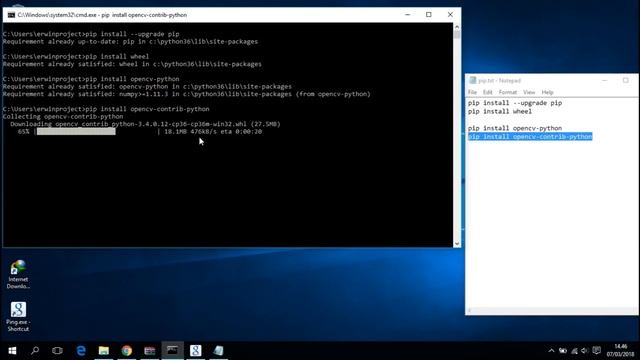The width and height of the screenshot is (640, 360).
Task: Show hidden system tray icons
Action: pyautogui.click(x=551, y=351)
